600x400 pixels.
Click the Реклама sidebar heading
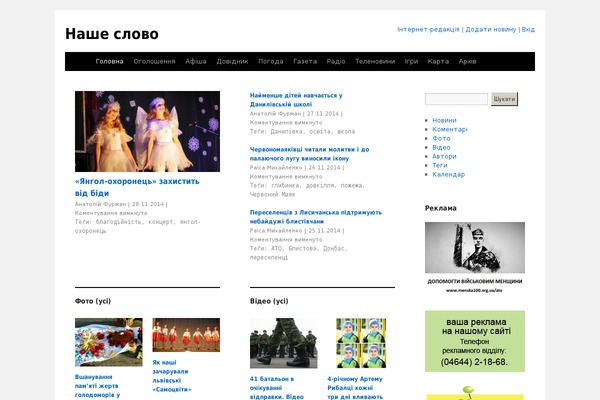(x=440, y=208)
